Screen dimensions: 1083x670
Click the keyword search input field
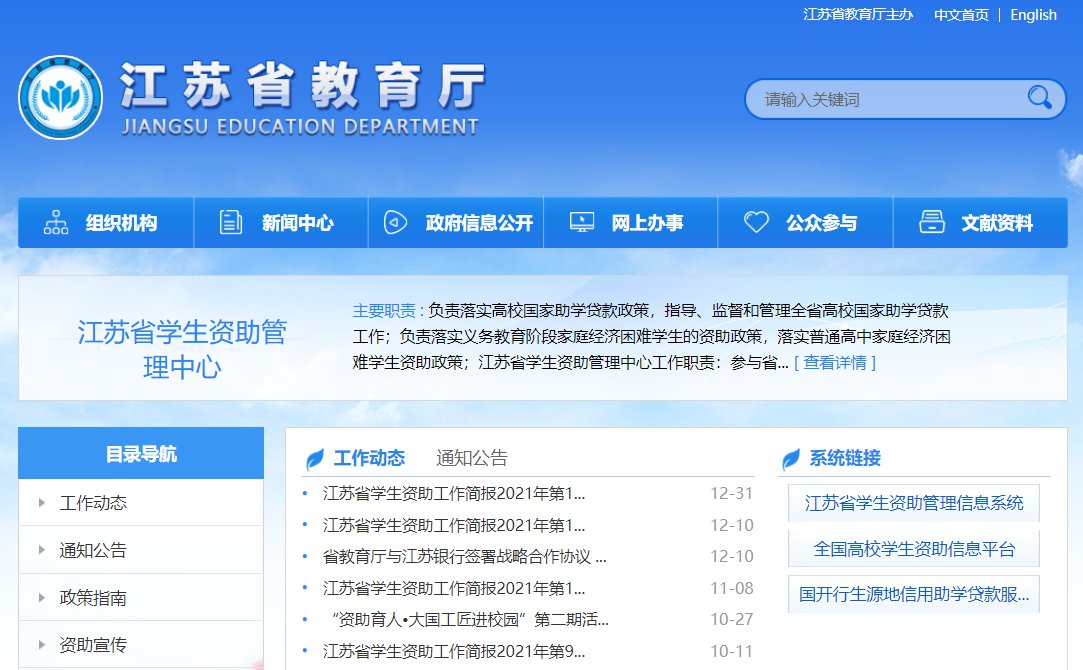890,99
